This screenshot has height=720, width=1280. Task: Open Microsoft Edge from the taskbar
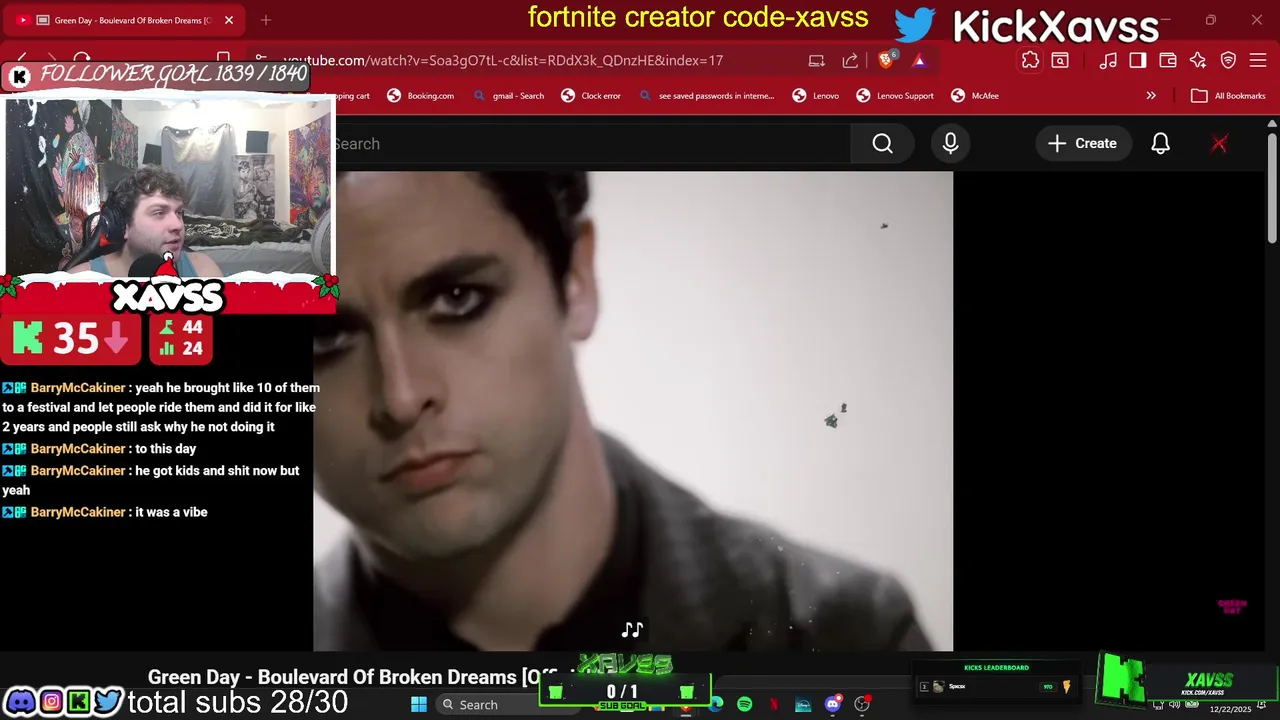click(716, 705)
